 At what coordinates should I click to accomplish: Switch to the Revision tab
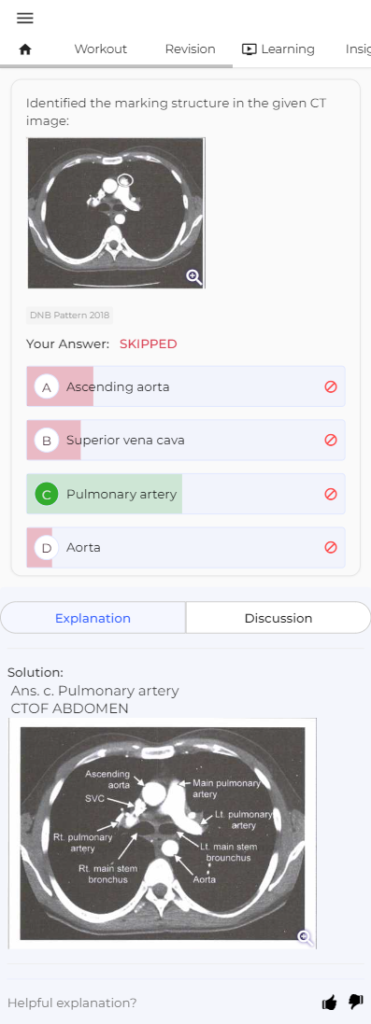click(190, 49)
